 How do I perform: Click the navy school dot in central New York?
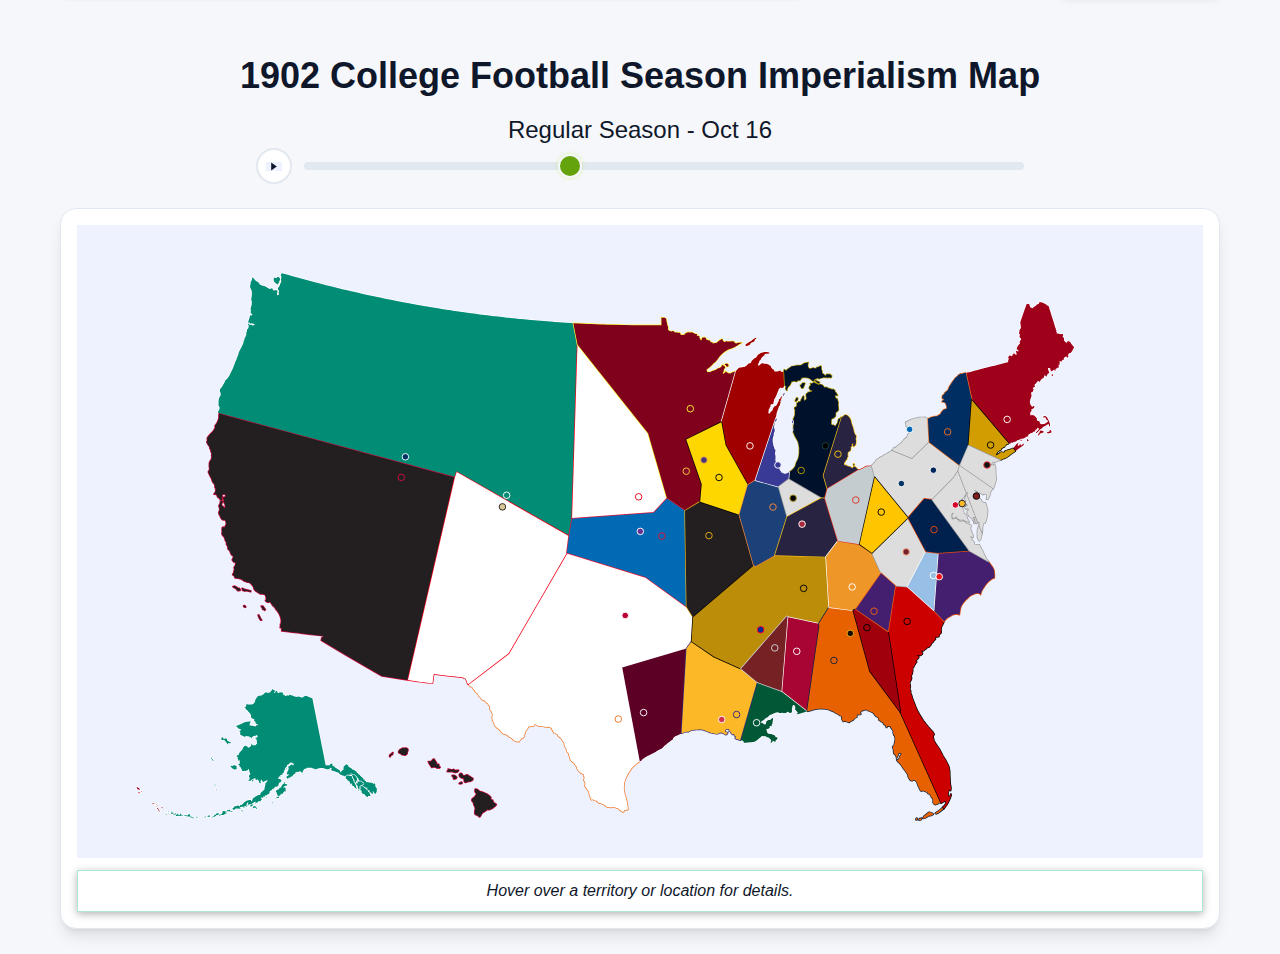932,469
